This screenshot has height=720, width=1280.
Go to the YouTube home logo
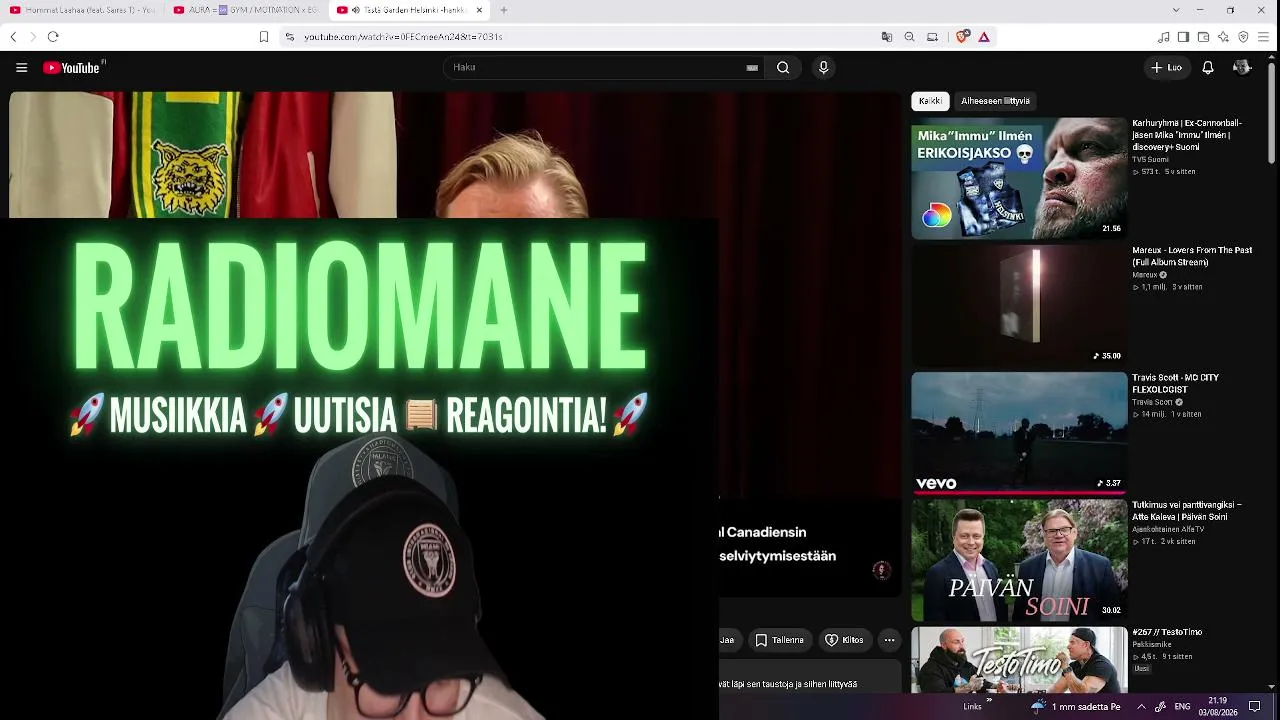point(73,68)
